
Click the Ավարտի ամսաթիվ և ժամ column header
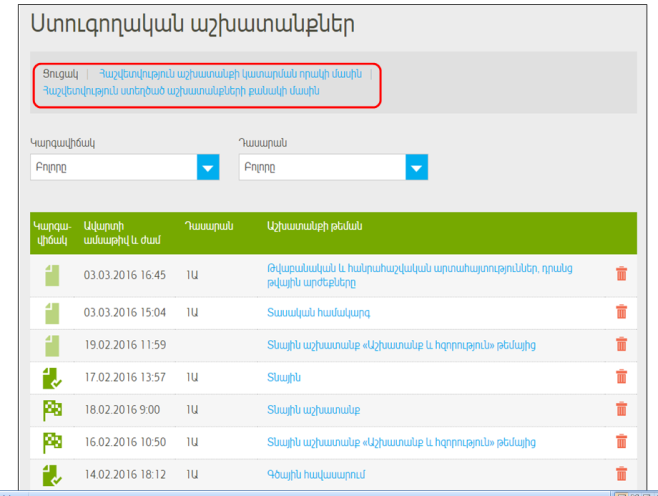[x=122, y=233]
